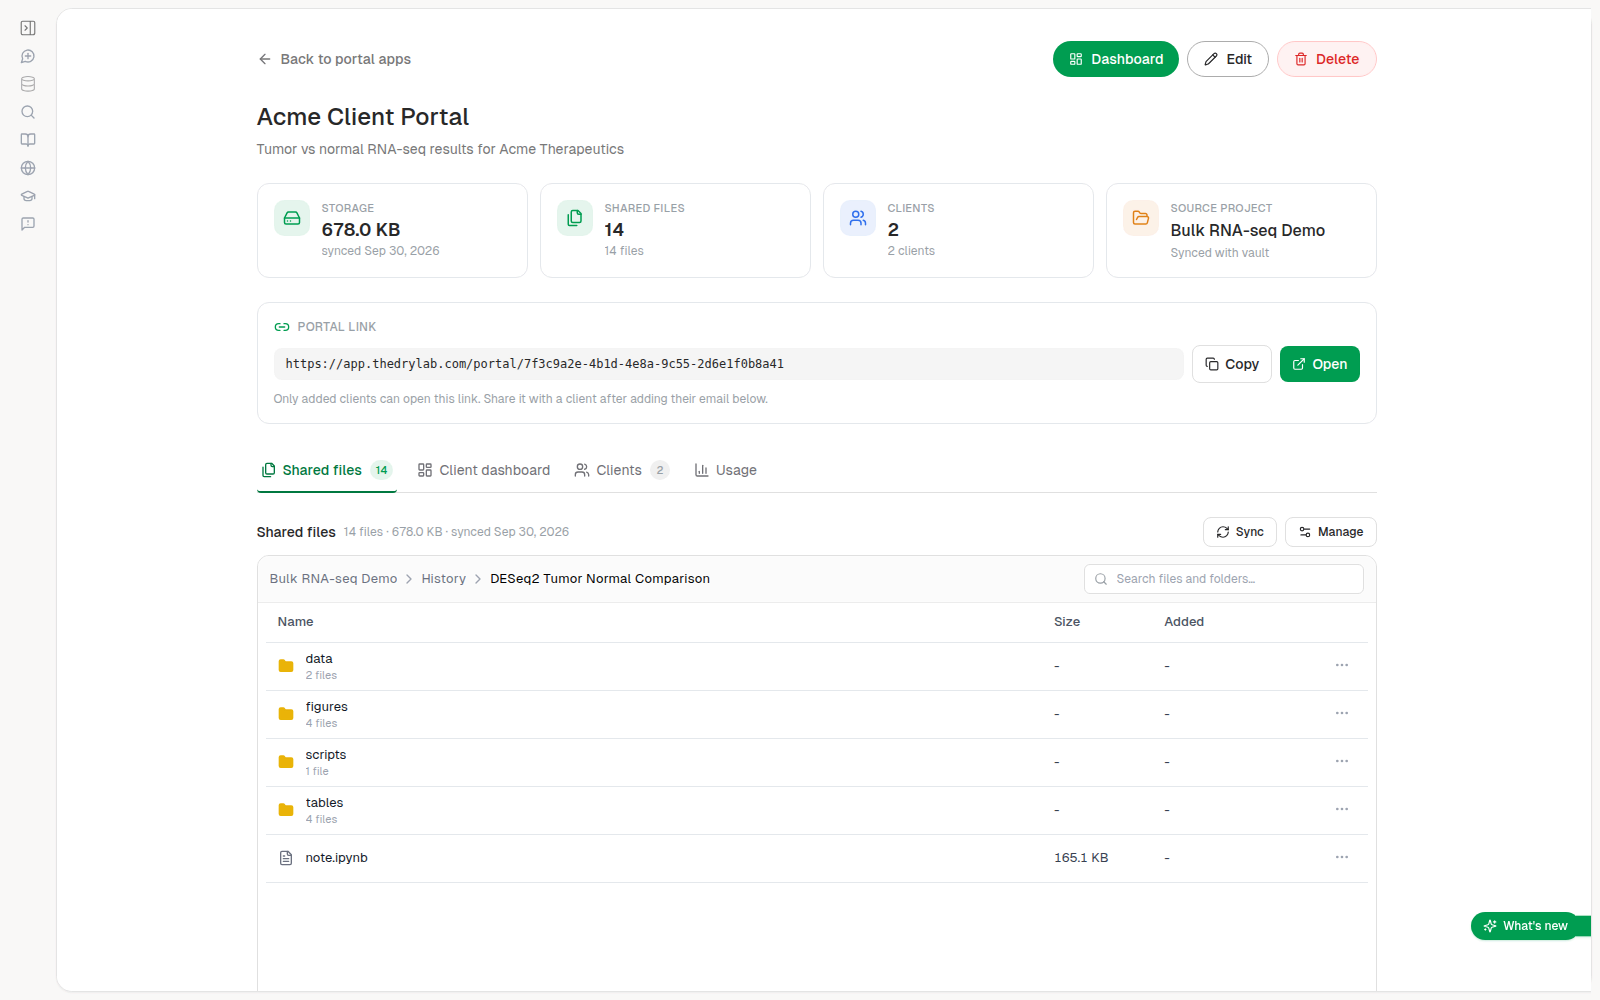Open the database sidebar icon
Image resolution: width=1600 pixels, height=1000 pixels.
[28, 84]
